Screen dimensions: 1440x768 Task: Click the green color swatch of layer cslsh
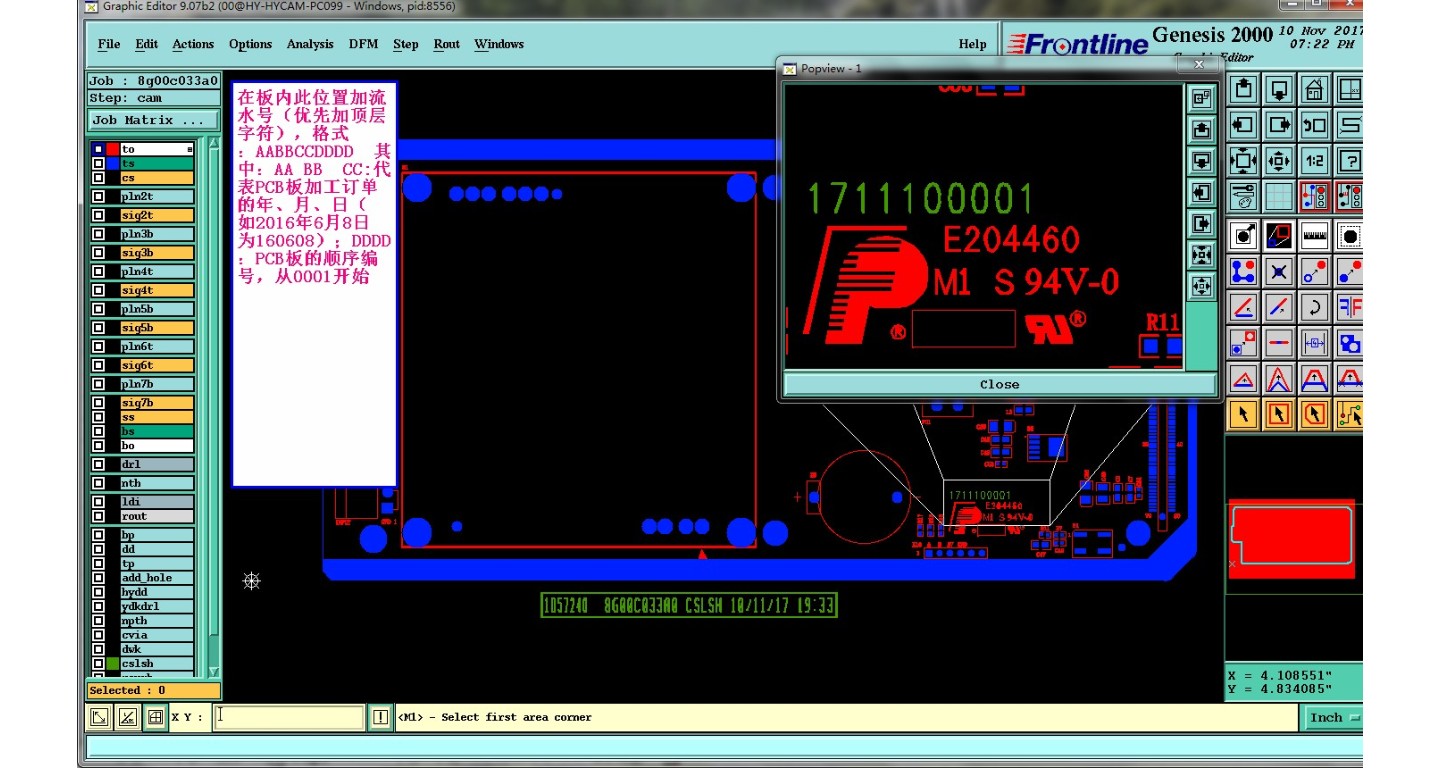point(113,664)
